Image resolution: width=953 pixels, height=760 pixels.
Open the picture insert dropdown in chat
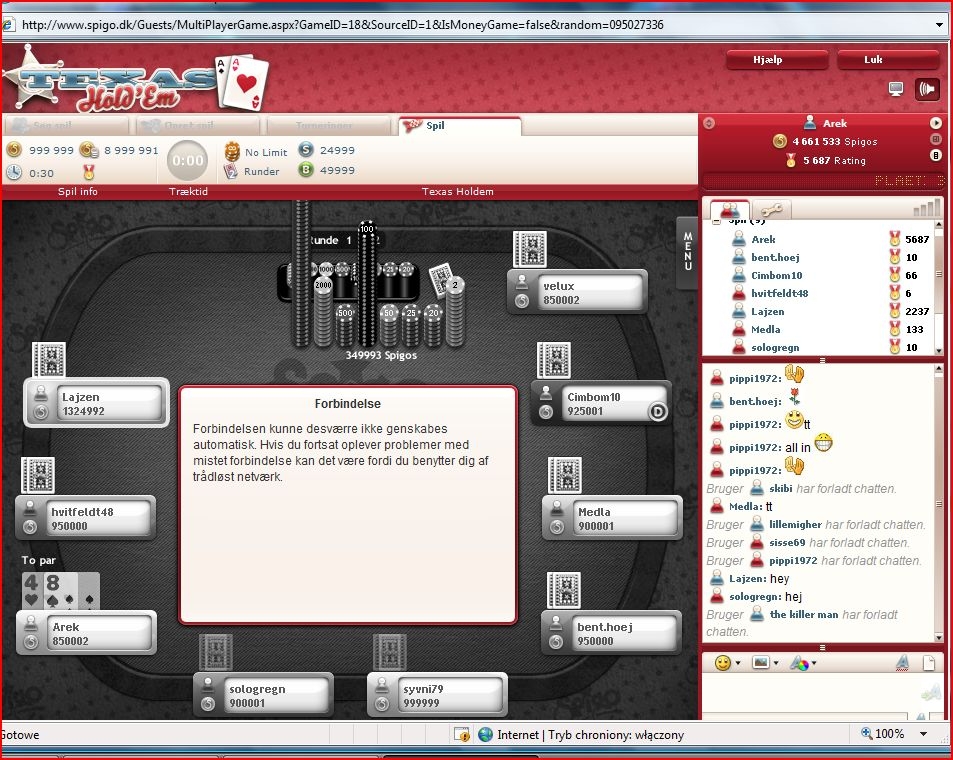[763, 663]
